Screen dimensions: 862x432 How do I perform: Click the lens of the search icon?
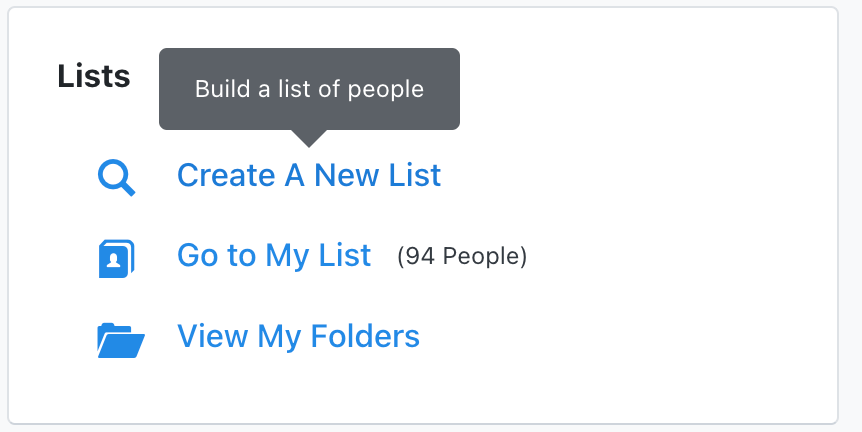113,174
